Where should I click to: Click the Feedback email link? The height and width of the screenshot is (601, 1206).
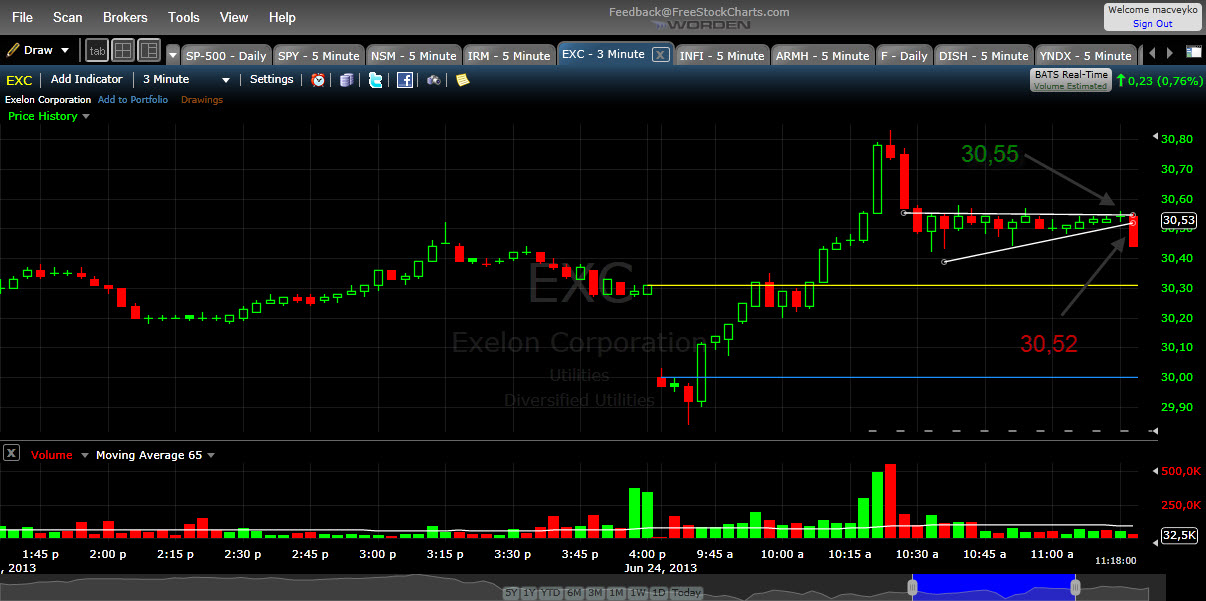(x=699, y=12)
